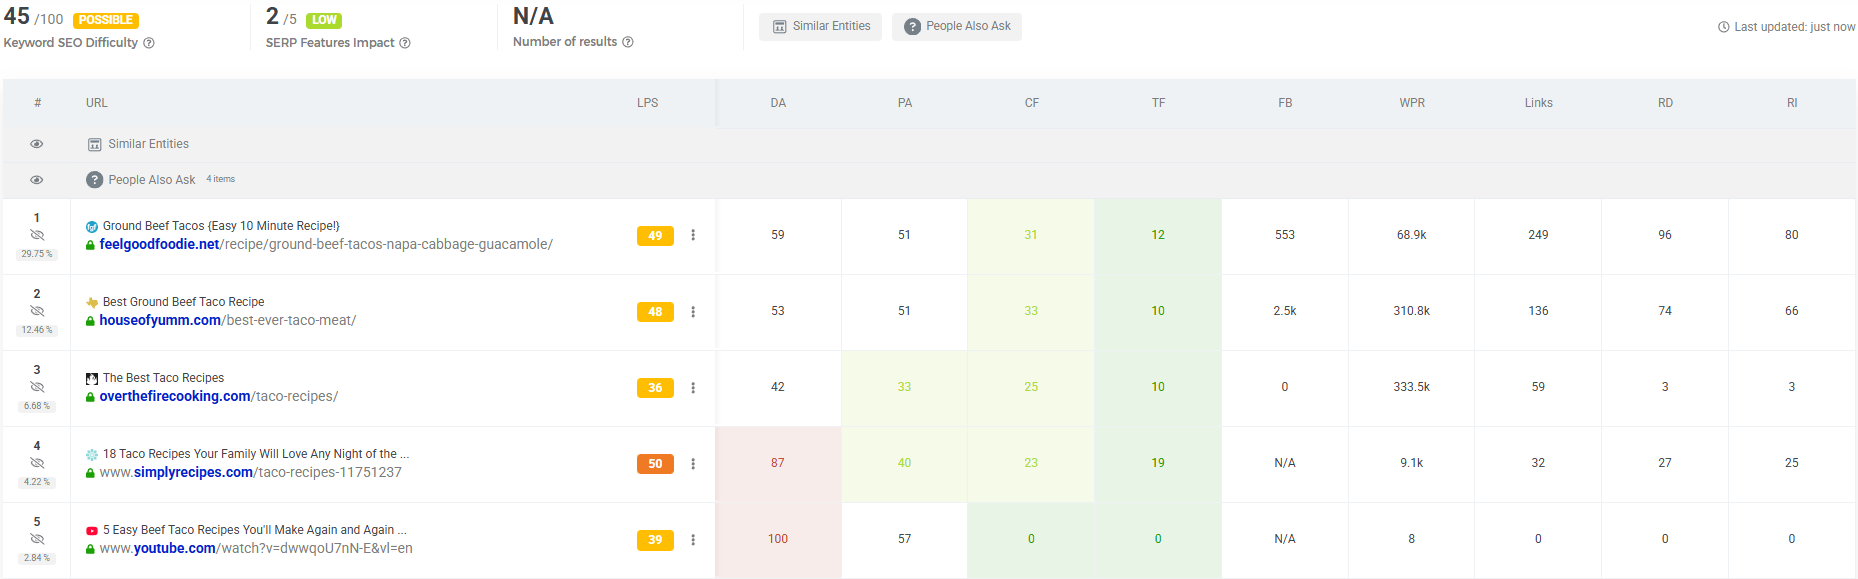Open three-dot menu for feelgoodfoodie.net row
The width and height of the screenshot is (1858, 579).
(693, 235)
